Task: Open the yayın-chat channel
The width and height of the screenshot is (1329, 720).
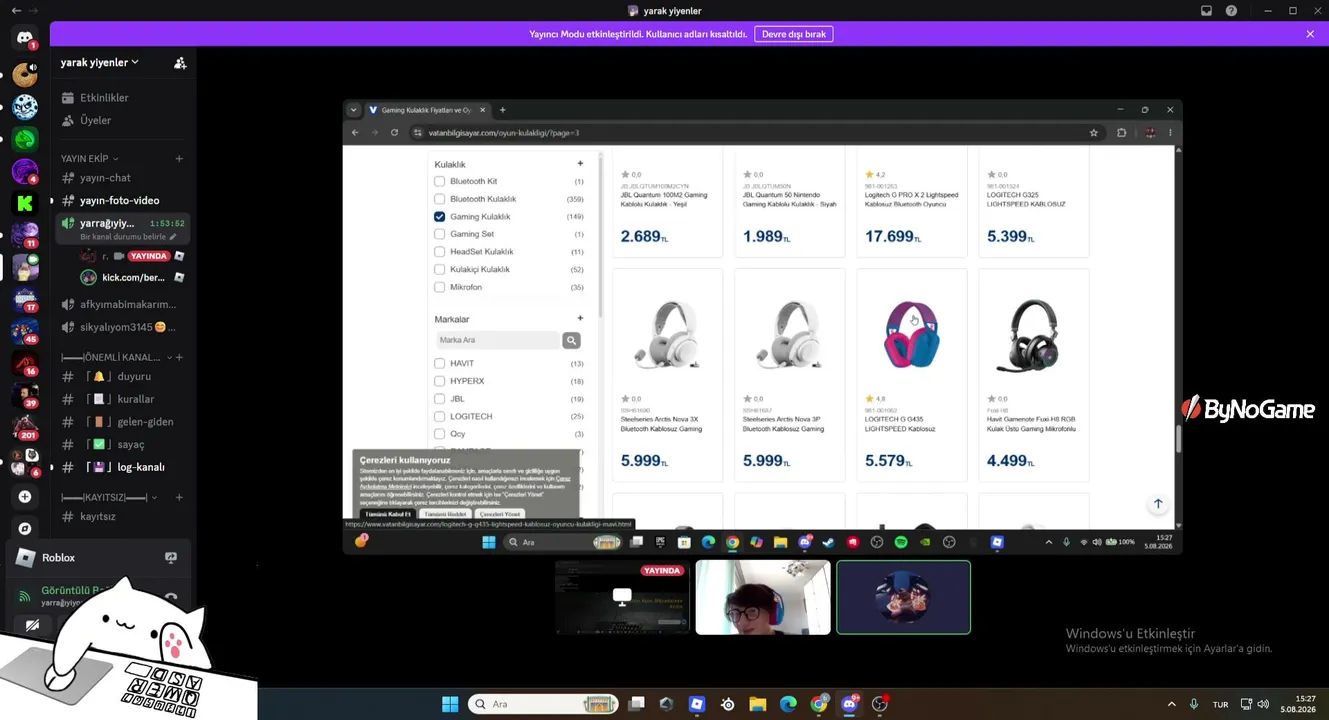Action: [x=105, y=178]
